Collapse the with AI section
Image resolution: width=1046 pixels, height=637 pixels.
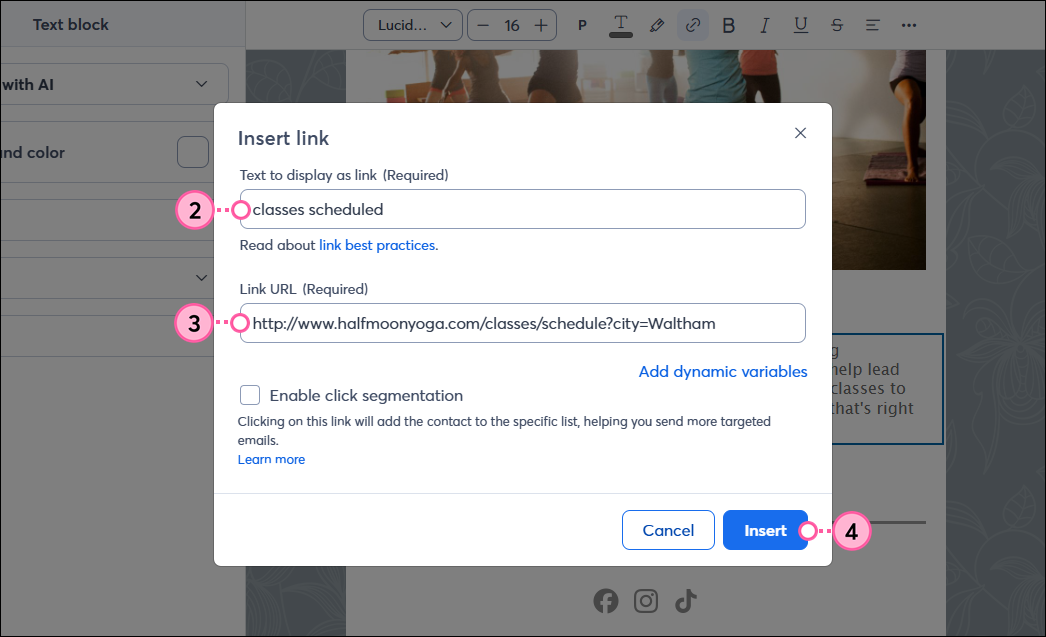click(x=200, y=84)
